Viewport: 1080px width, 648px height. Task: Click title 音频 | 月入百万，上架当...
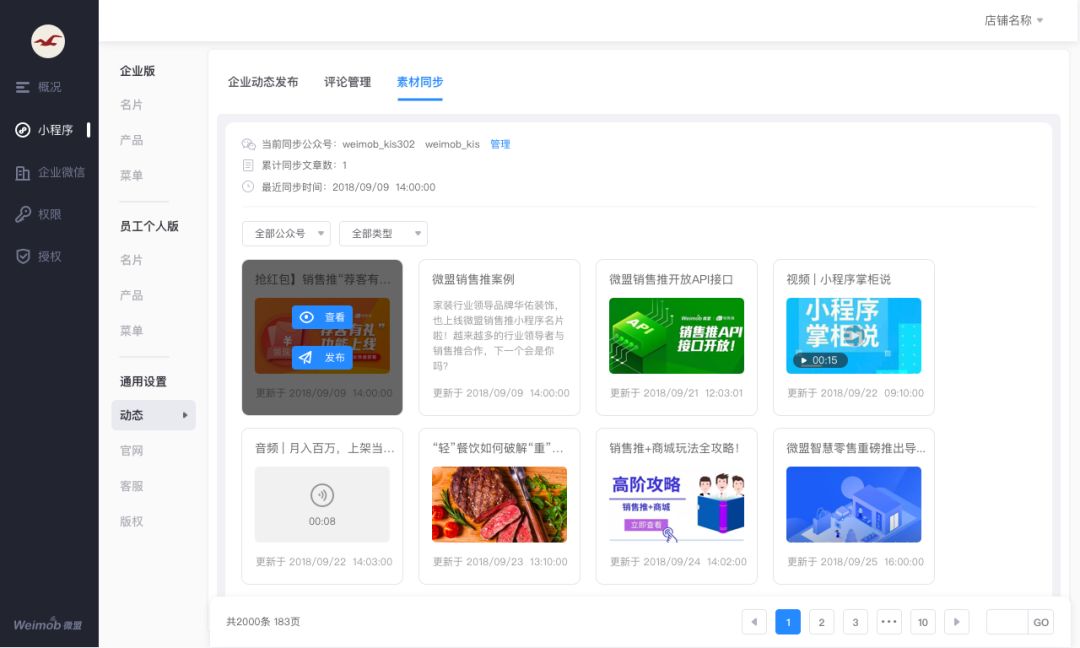(324, 448)
